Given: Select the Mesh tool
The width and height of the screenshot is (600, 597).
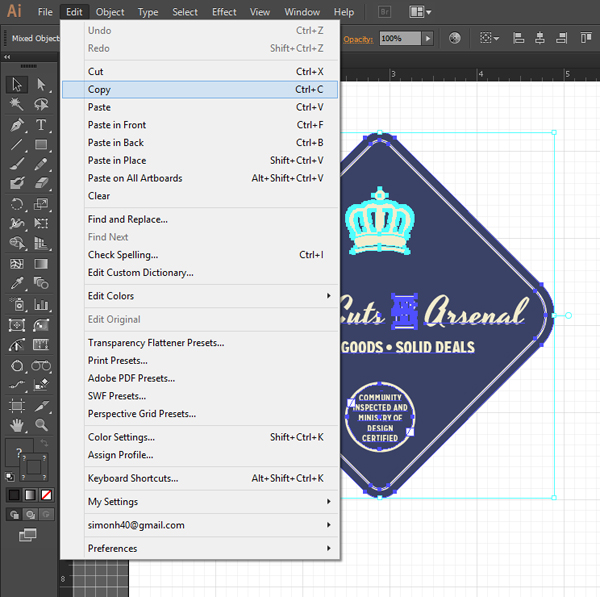Looking at the screenshot, I should 17,264.
